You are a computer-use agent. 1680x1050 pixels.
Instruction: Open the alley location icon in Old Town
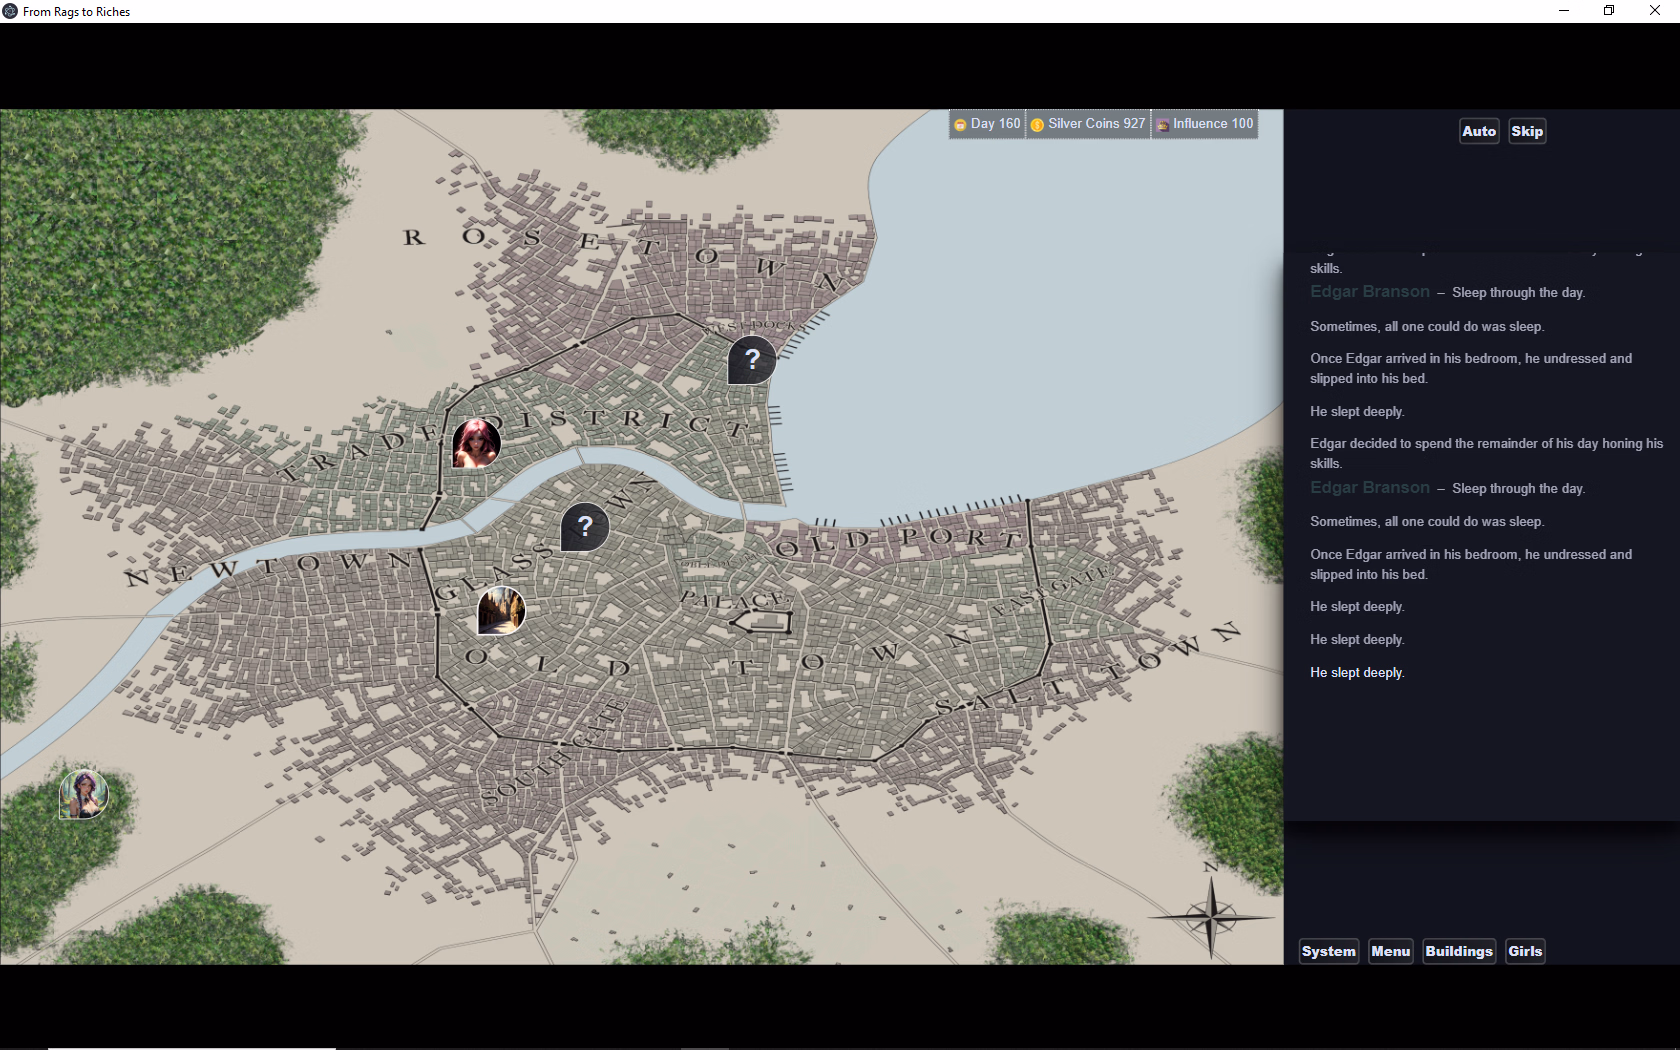click(501, 611)
